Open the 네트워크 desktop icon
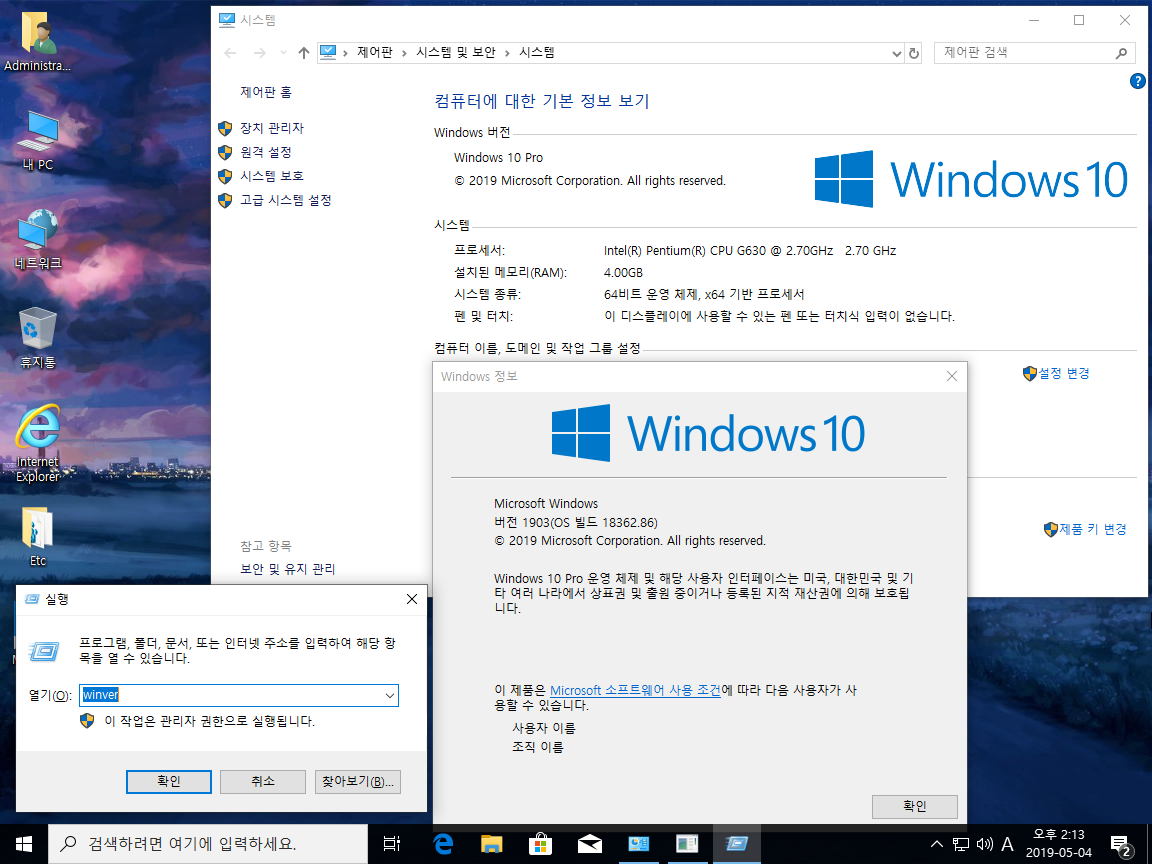The image size is (1152, 864). click(37, 240)
